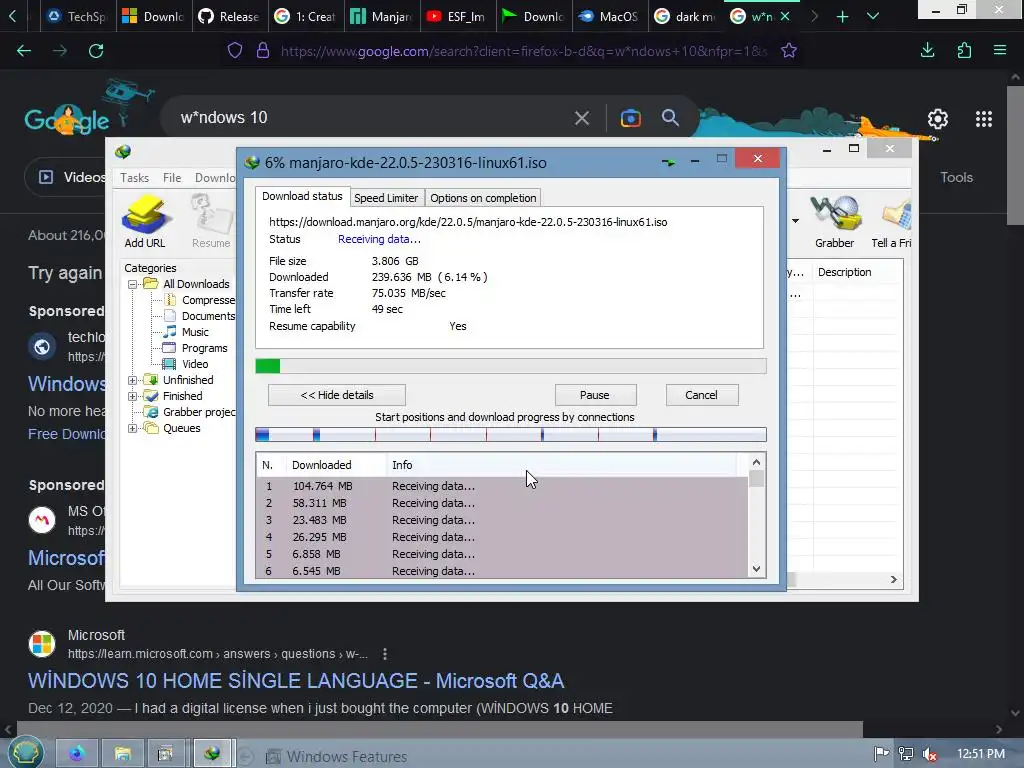Click the Firefox URL address bar
The width and height of the screenshot is (1024, 768).
522,51
